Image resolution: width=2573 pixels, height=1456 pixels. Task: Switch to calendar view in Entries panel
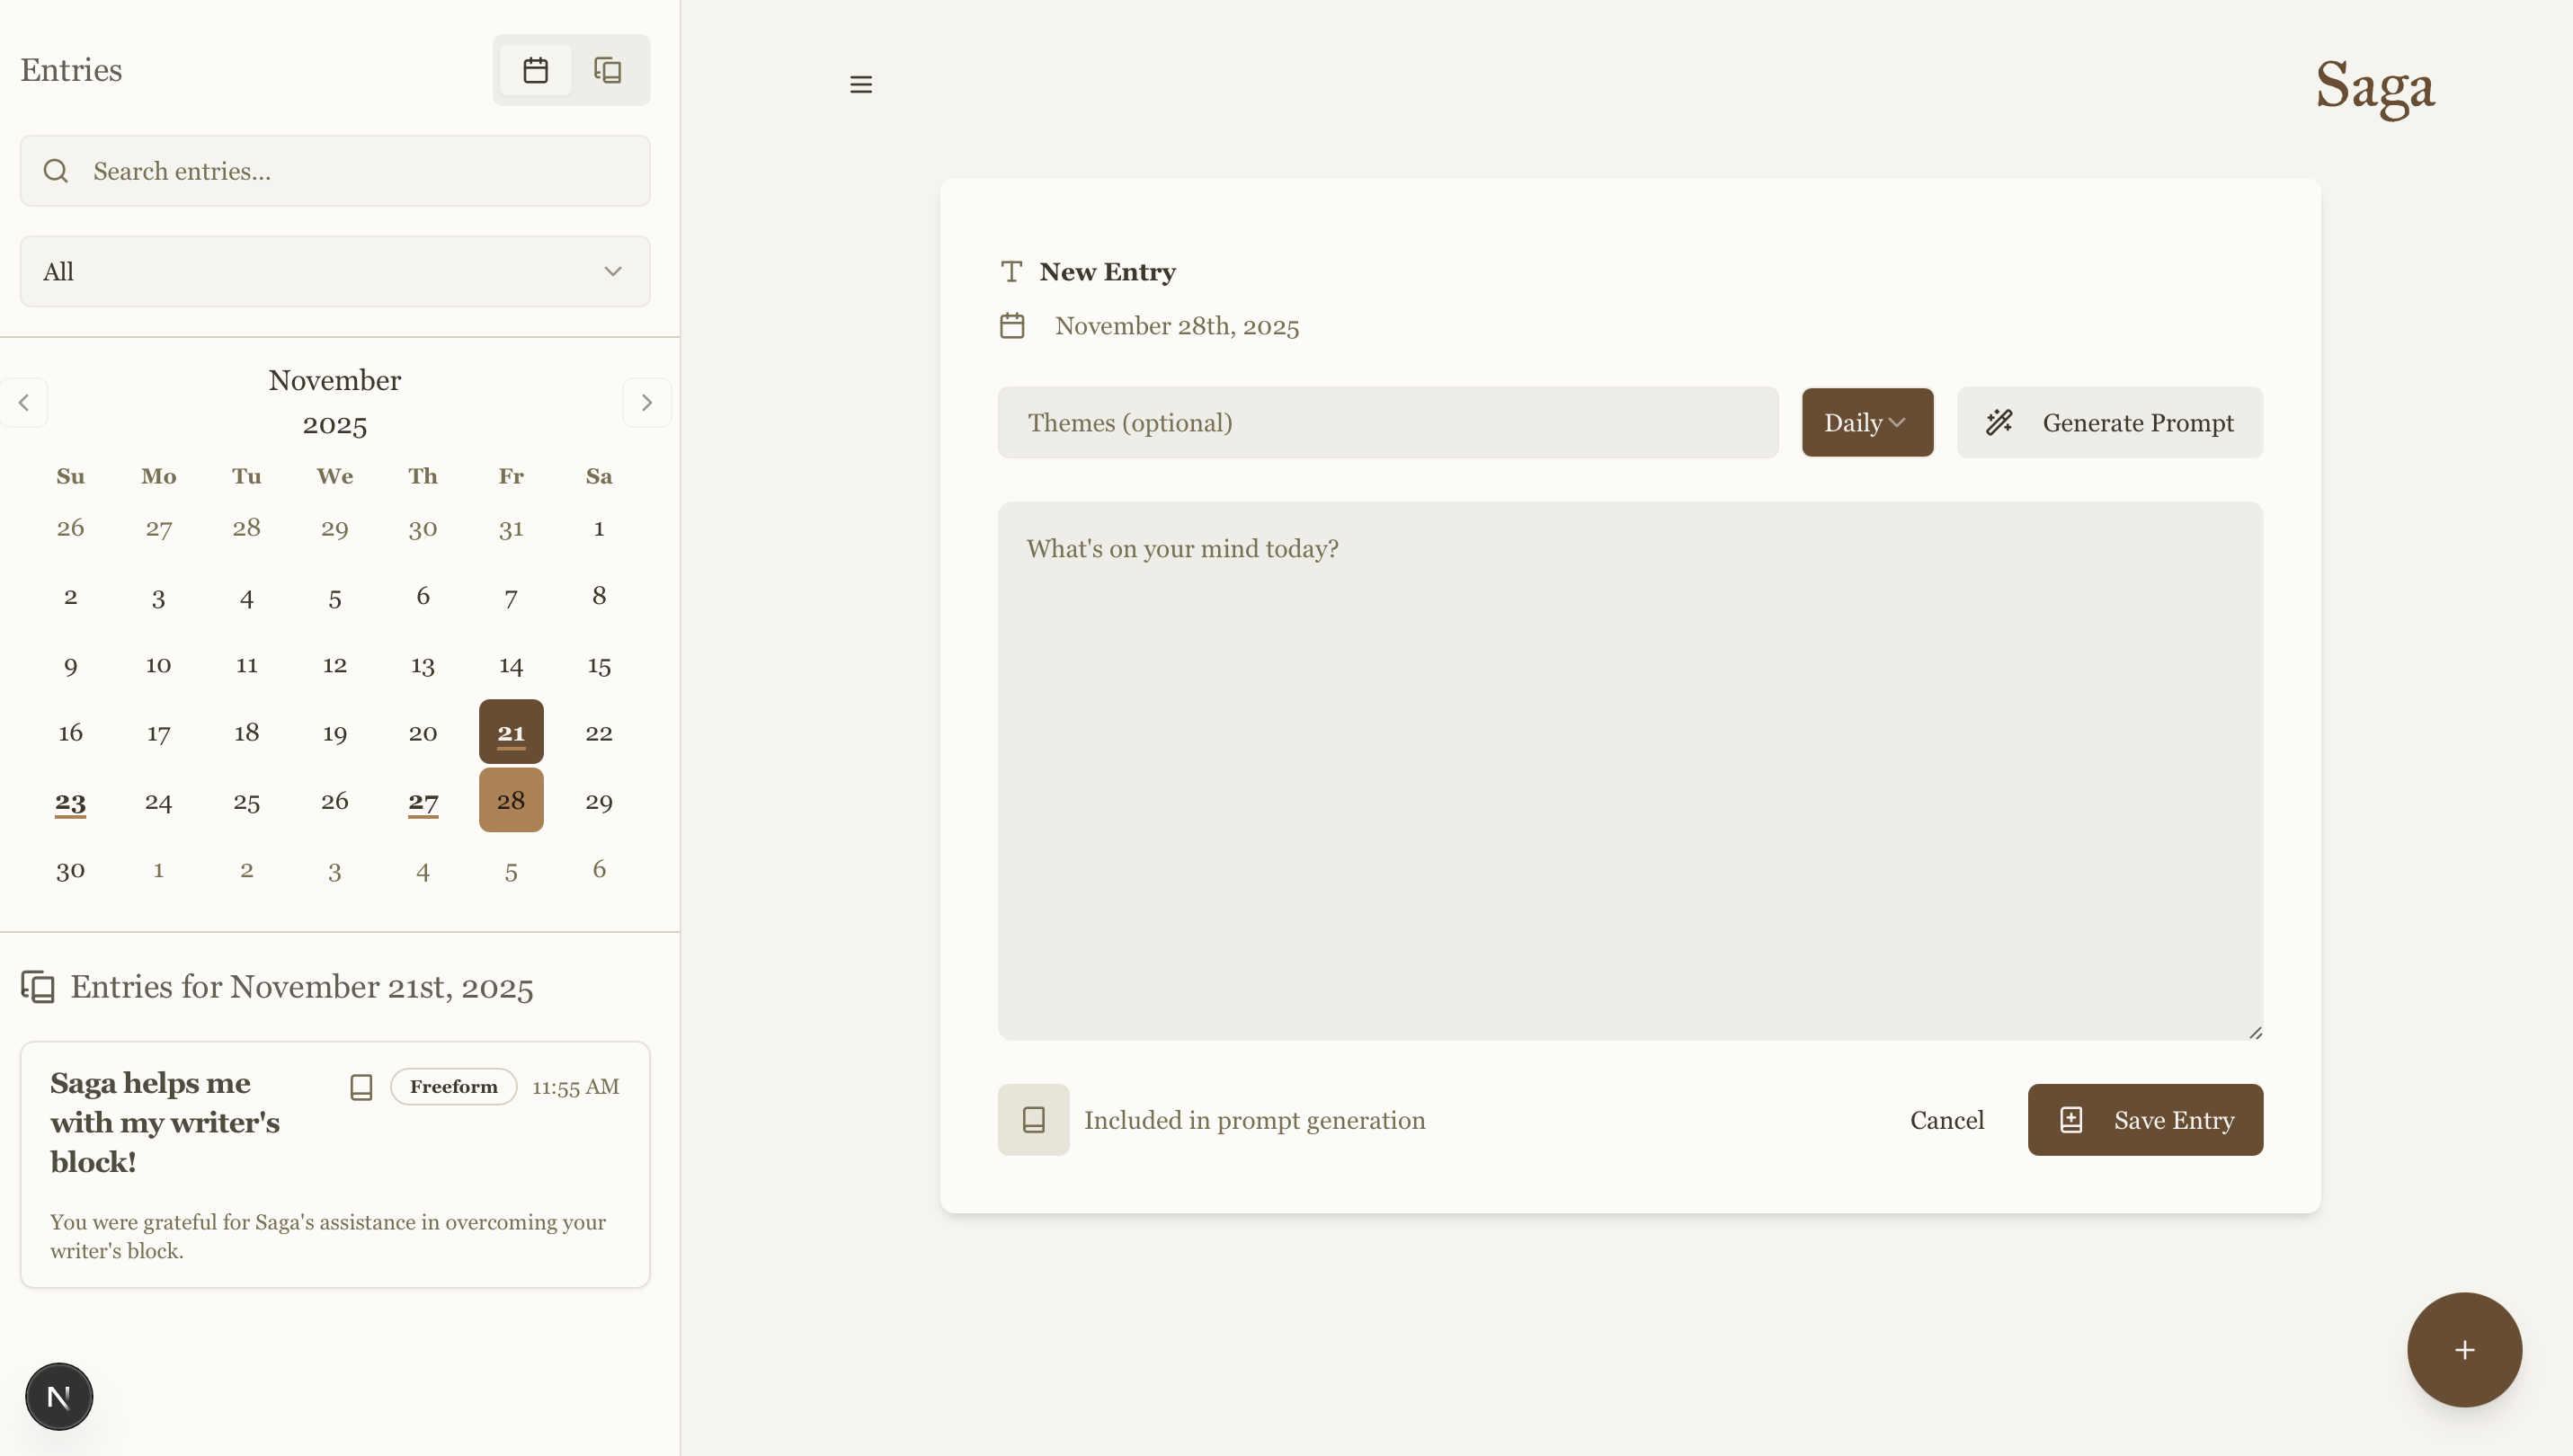click(536, 70)
